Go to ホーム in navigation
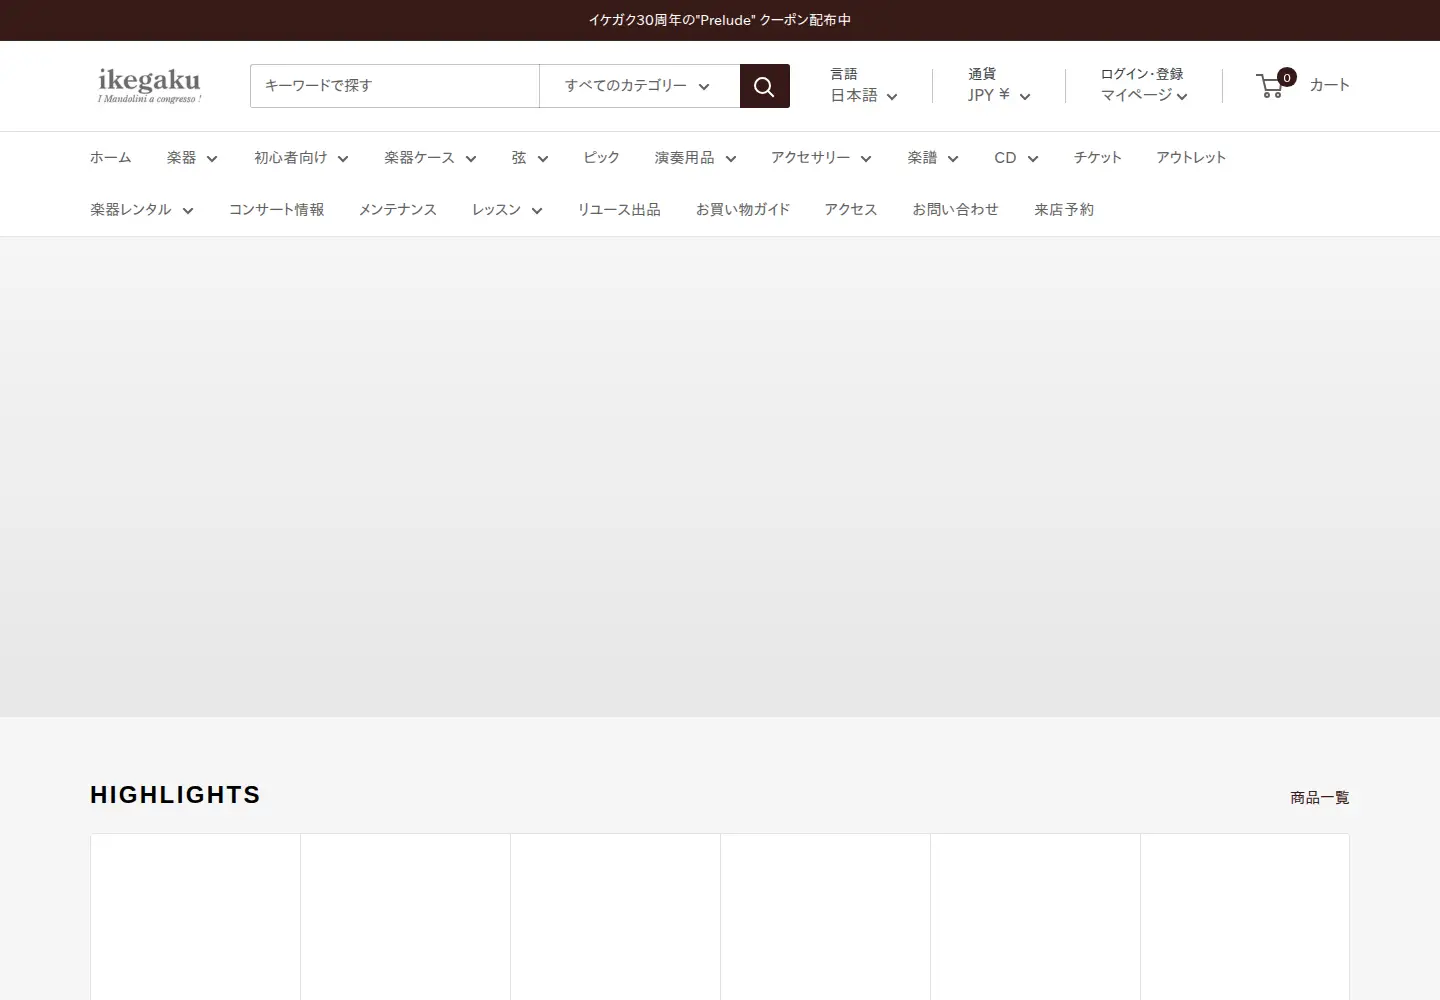 (x=111, y=158)
